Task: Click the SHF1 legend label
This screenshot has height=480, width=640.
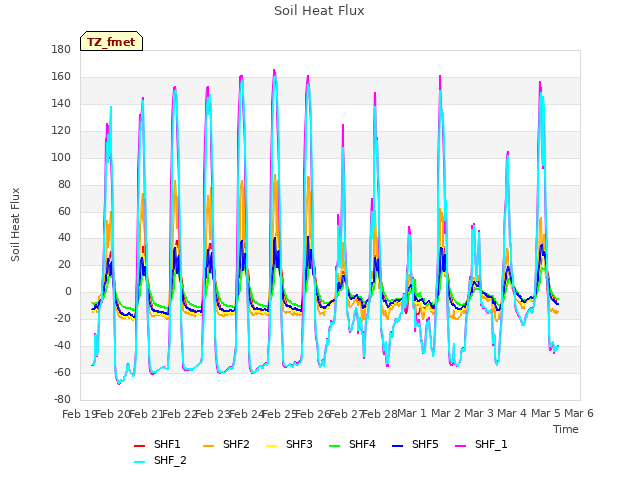Action: tap(167, 444)
